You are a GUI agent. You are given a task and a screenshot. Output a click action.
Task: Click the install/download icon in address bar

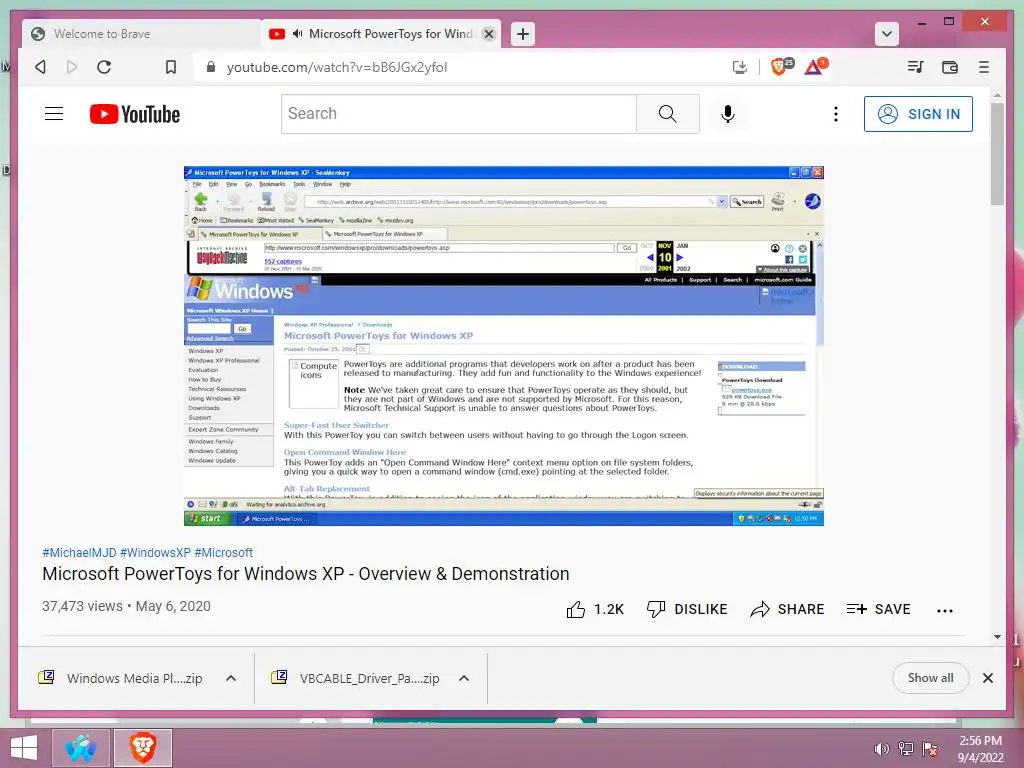point(739,67)
